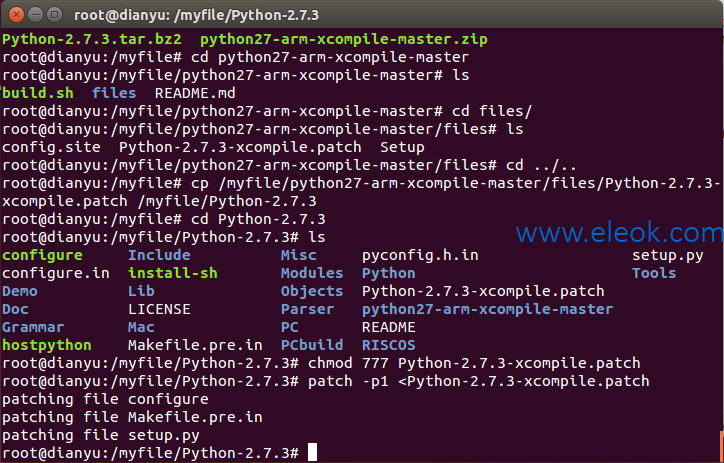Select 'Python-2.7.3.tar.bz2' in the top listing
Image resolution: width=724 pixels, height=463 pixels.
92,39
